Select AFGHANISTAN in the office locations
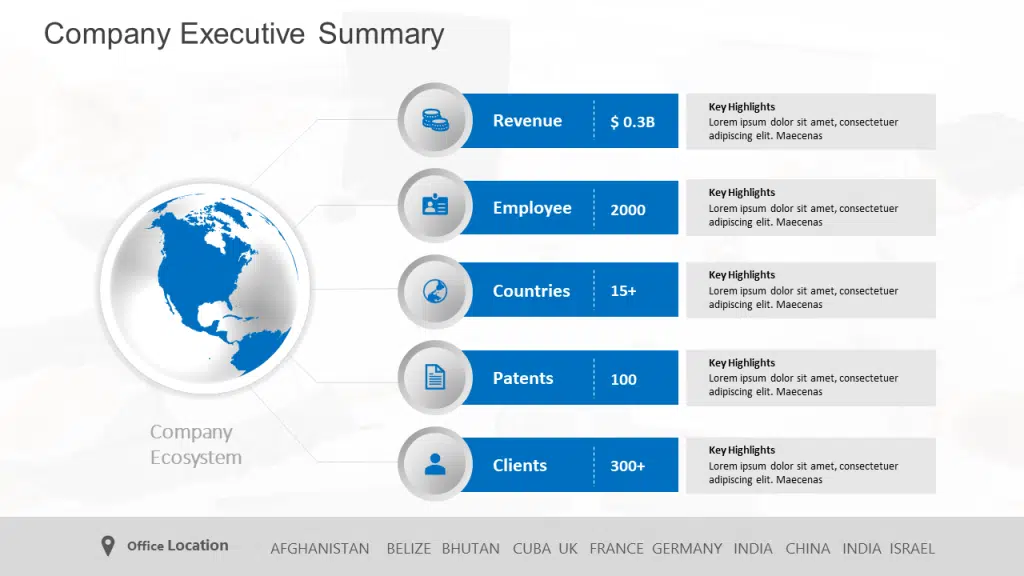This screenshot has height=576, width=1024. click(319, 548)
